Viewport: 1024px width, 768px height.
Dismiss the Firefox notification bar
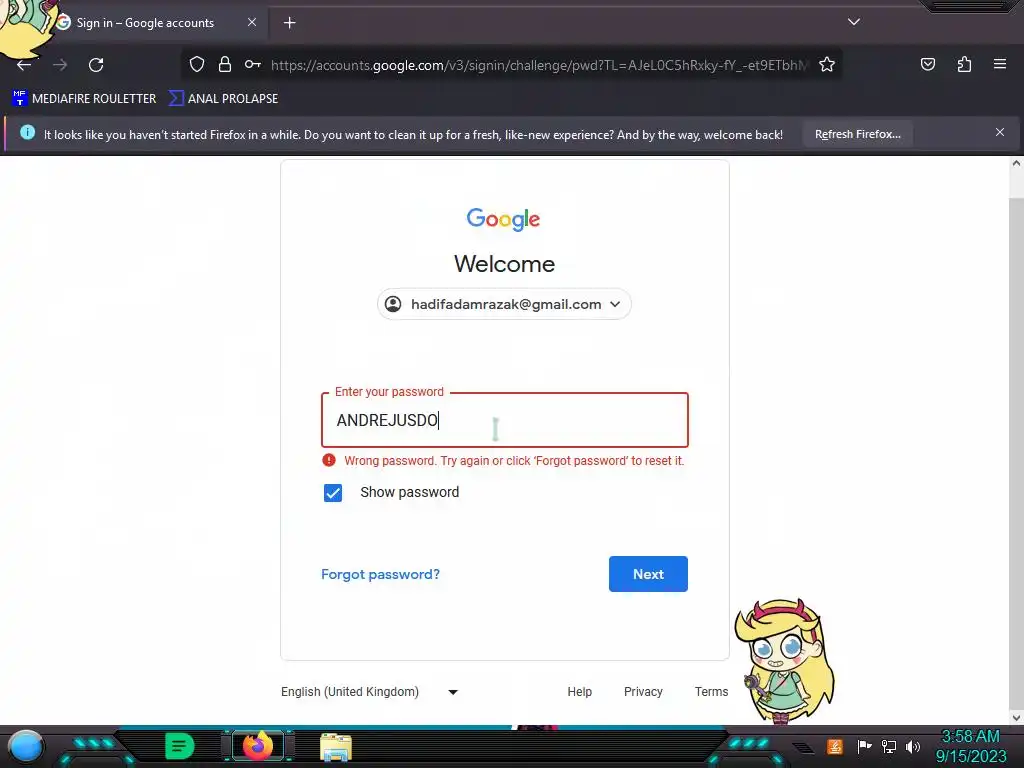(999, 133)
